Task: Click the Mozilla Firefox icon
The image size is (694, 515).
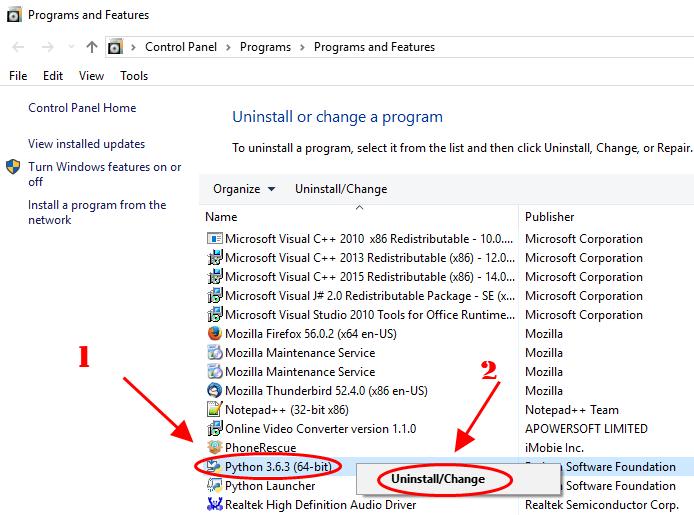Action: pyautogui.click(x=215, y=333)
